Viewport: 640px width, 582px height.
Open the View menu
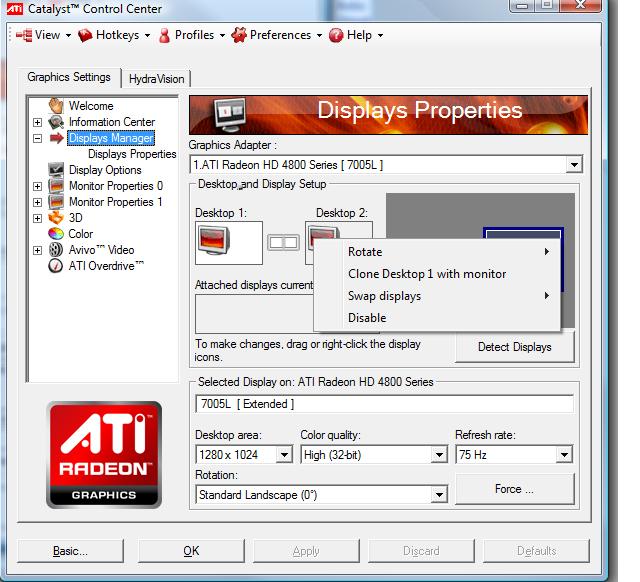click(x=44, y=35)
